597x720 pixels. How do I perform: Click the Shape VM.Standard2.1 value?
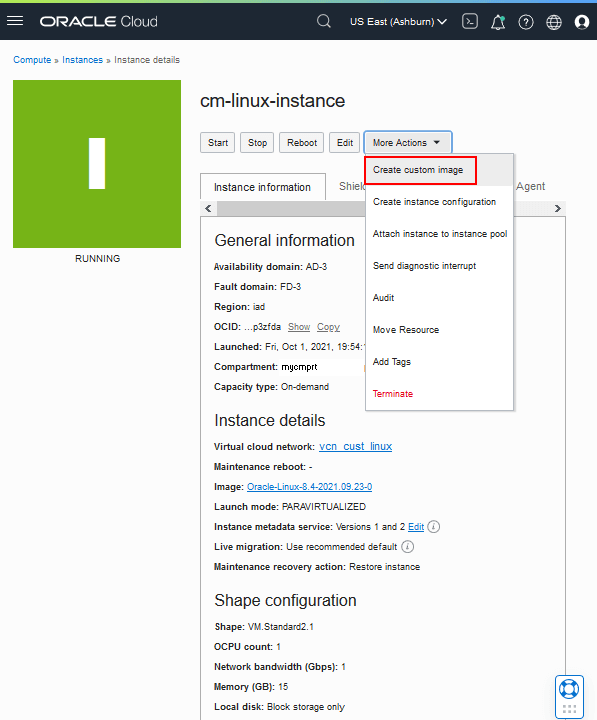pyautogui.click(x=281, y=627)
